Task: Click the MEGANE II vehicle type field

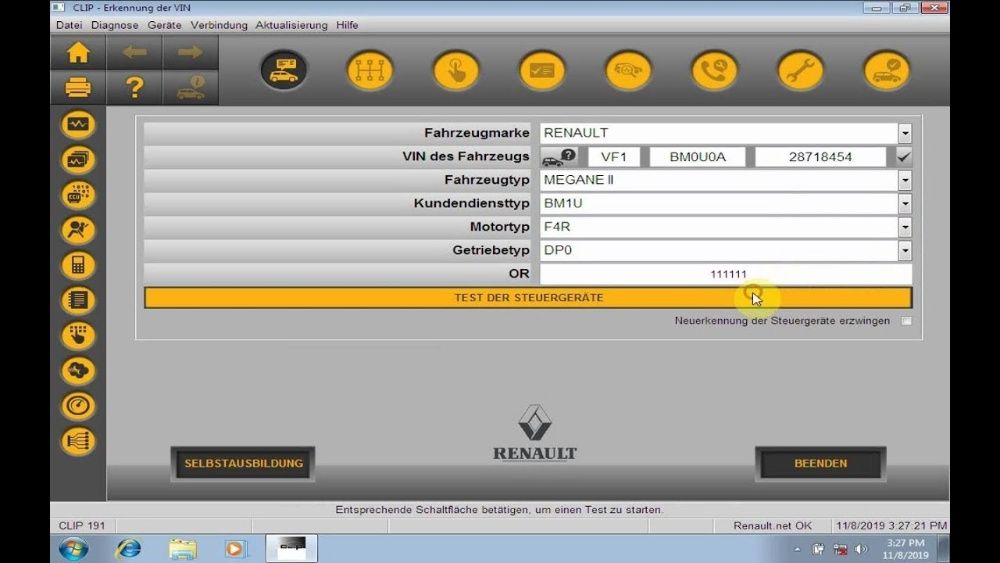Action: (719, 180)
